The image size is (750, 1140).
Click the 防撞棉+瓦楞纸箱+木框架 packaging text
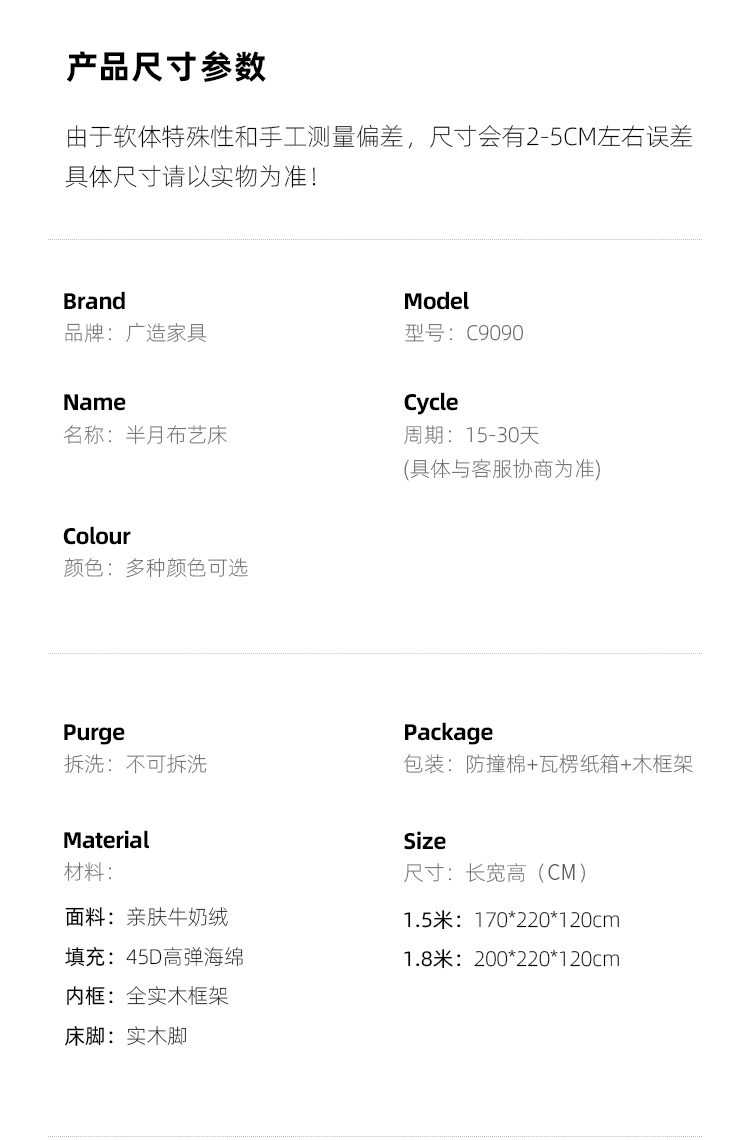point(579,764)
